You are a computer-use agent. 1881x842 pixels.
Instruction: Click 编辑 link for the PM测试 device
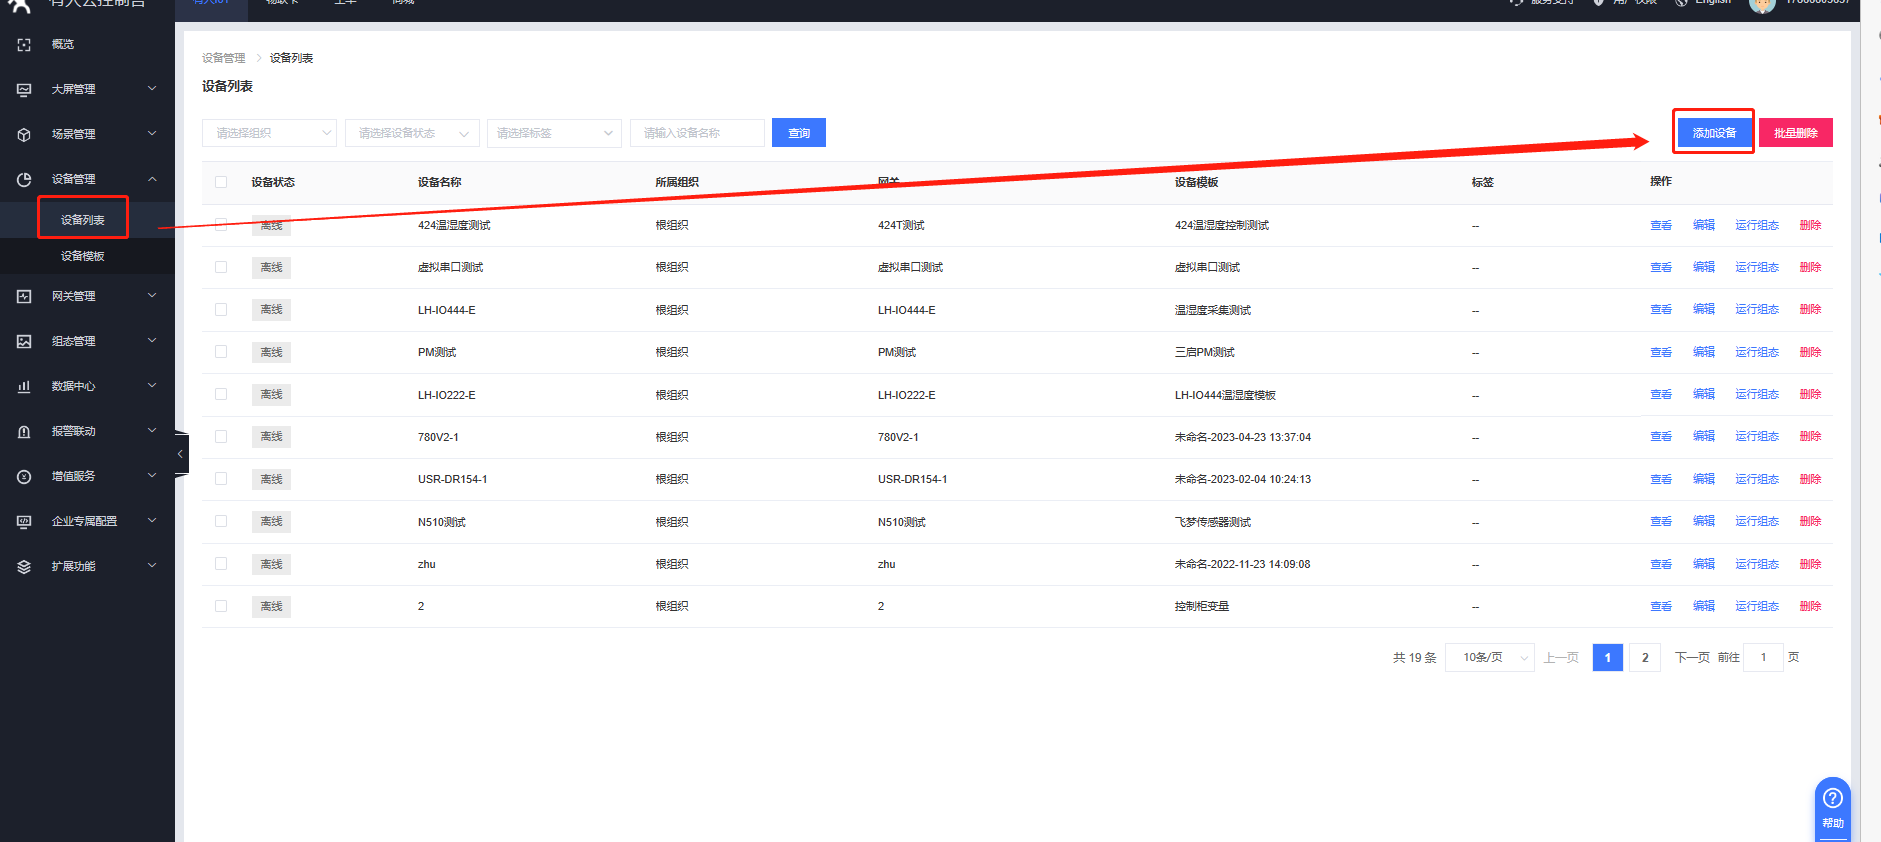click(x=1703, y=352)
